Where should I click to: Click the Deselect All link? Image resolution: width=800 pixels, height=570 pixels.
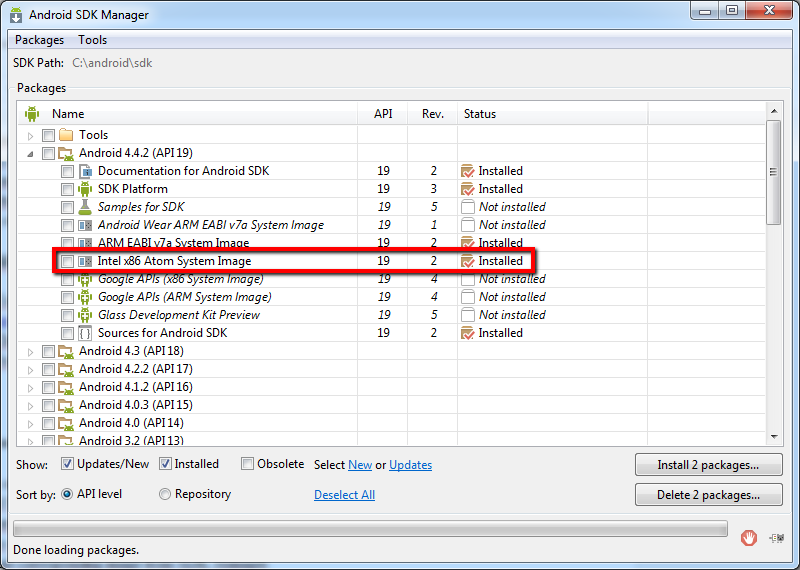point(344,494)
